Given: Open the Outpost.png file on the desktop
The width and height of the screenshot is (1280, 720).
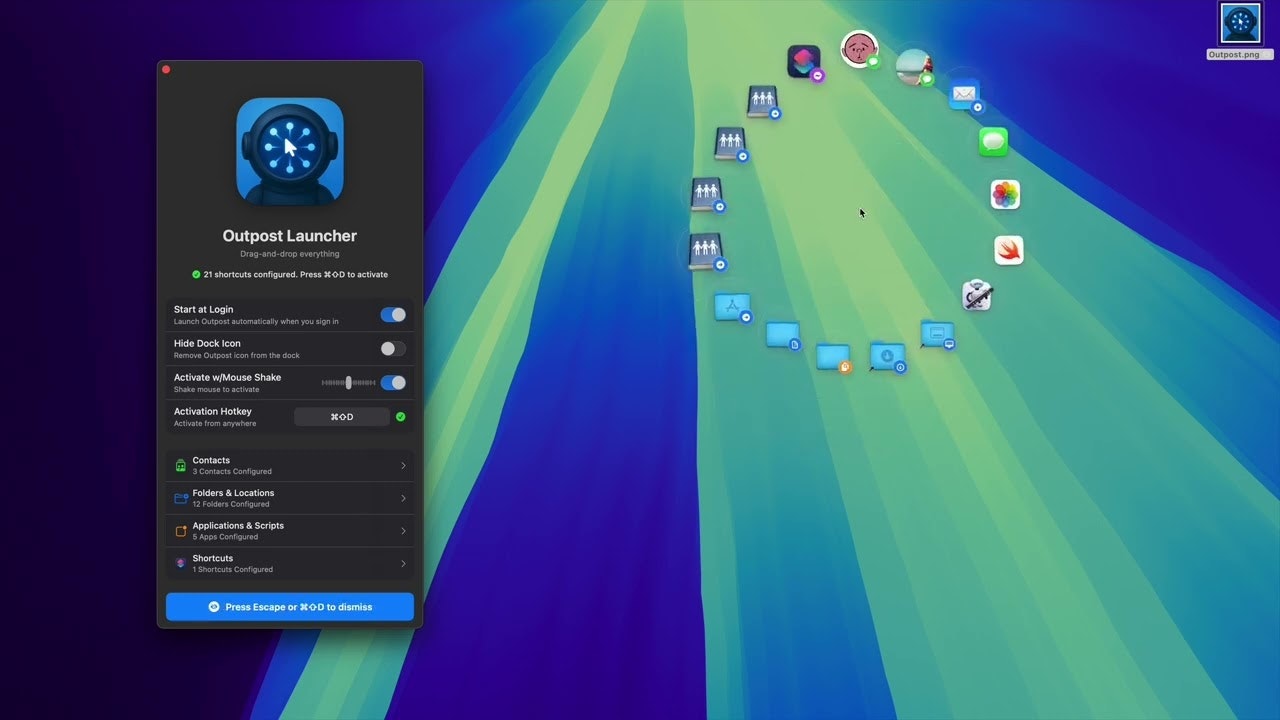Looking at the screenshot, I should (x=1240, y=30).
